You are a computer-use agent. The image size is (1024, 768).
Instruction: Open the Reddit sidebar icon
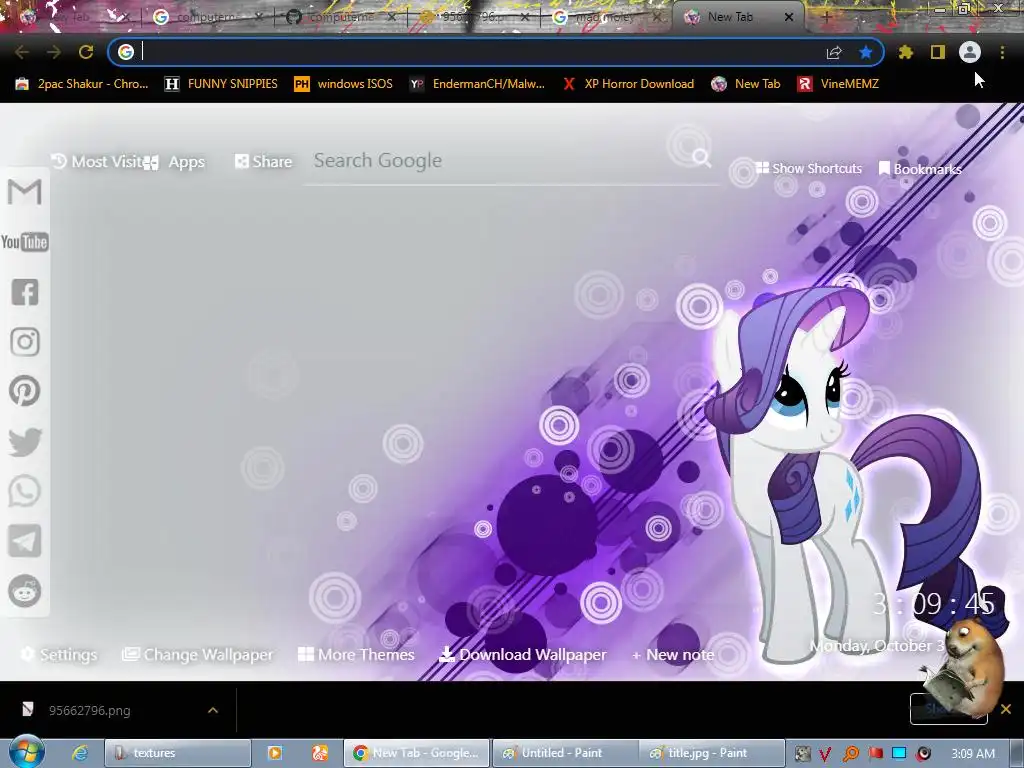(25, 591)
